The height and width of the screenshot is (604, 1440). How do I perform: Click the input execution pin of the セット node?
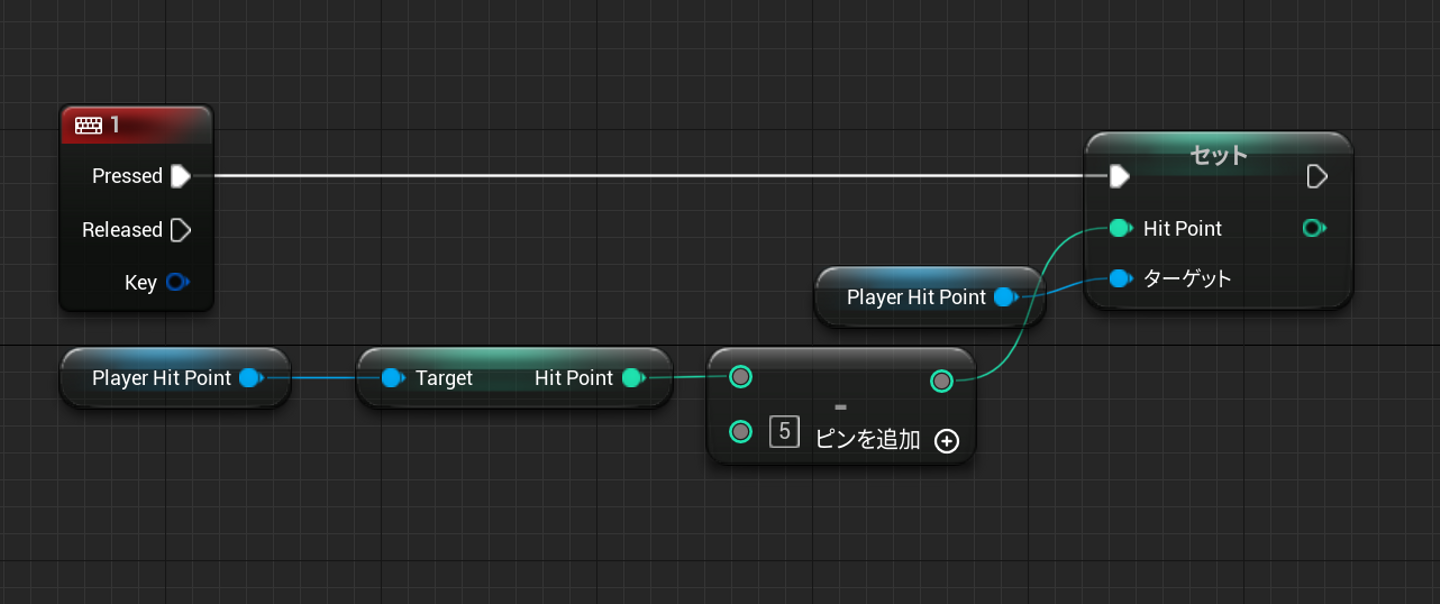(1119, 176)
